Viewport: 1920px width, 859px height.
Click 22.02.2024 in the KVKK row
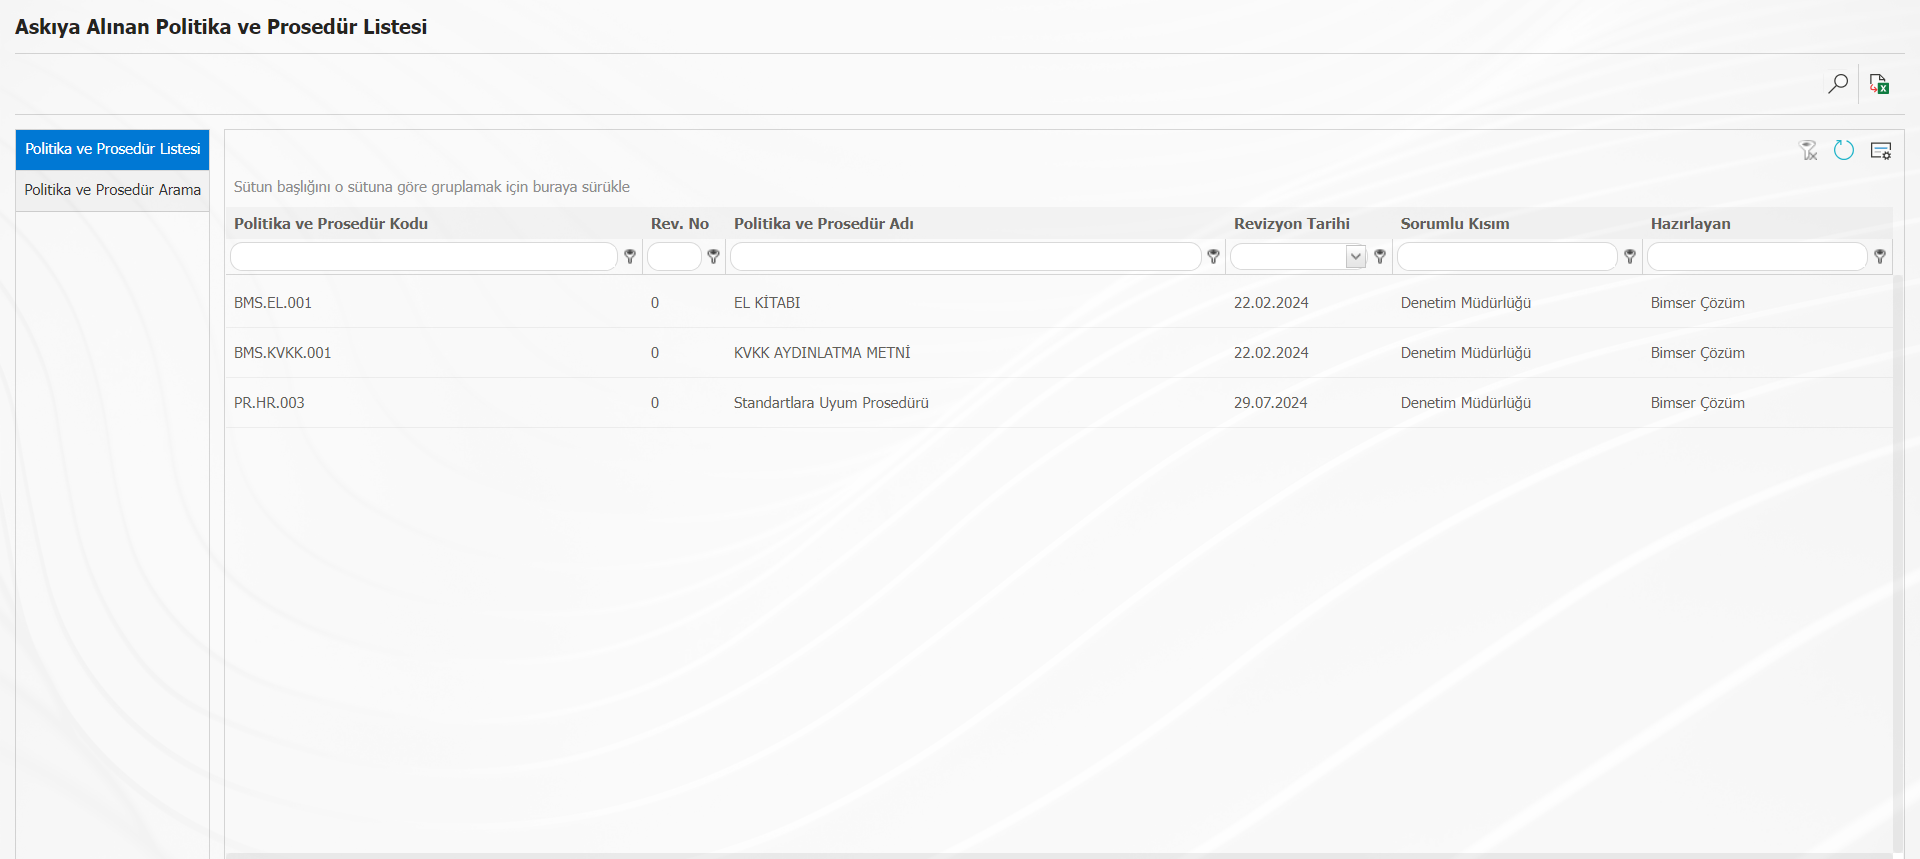click(1271, 353)
